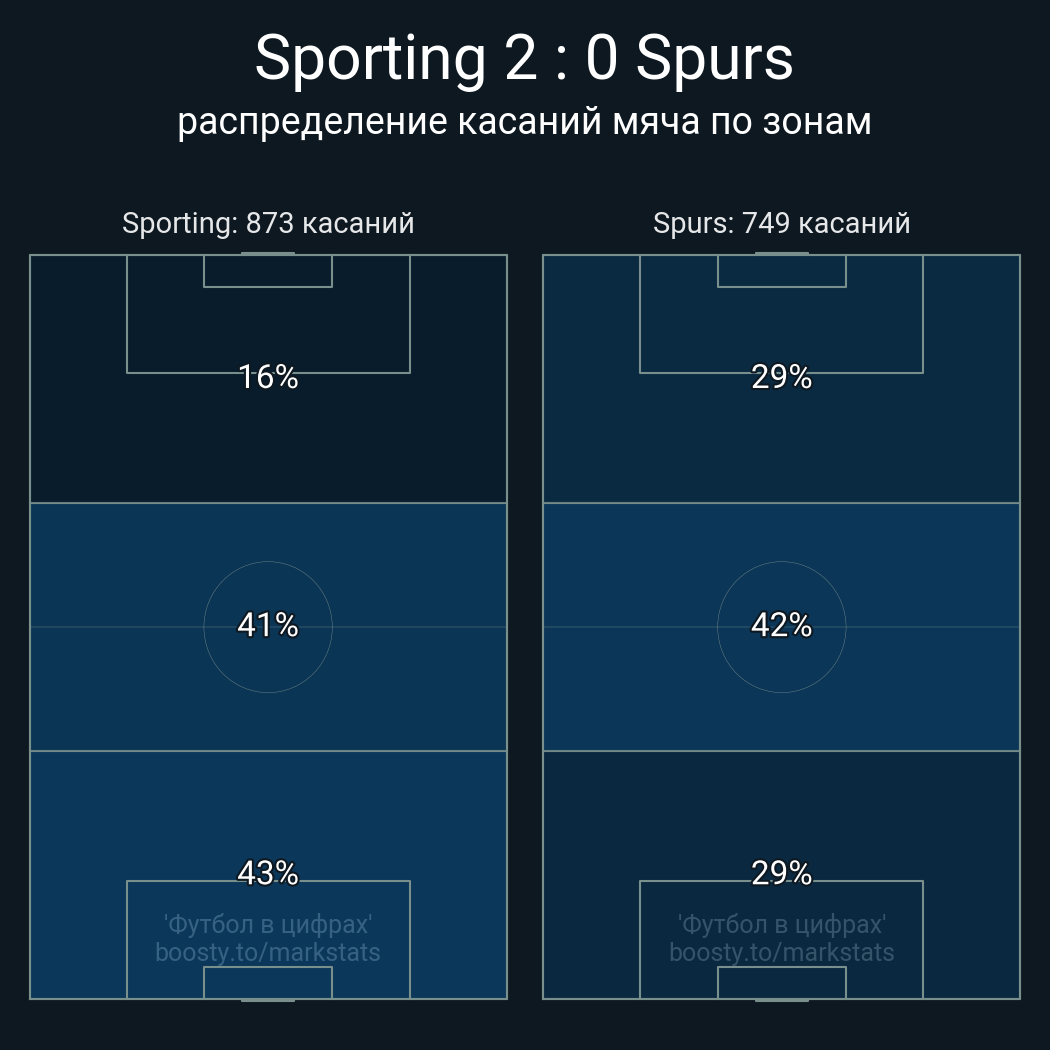This screenshot has width=1050, height=1050.
Task: Click the 16% label on Sporting pitch
Action: point(268,377)
